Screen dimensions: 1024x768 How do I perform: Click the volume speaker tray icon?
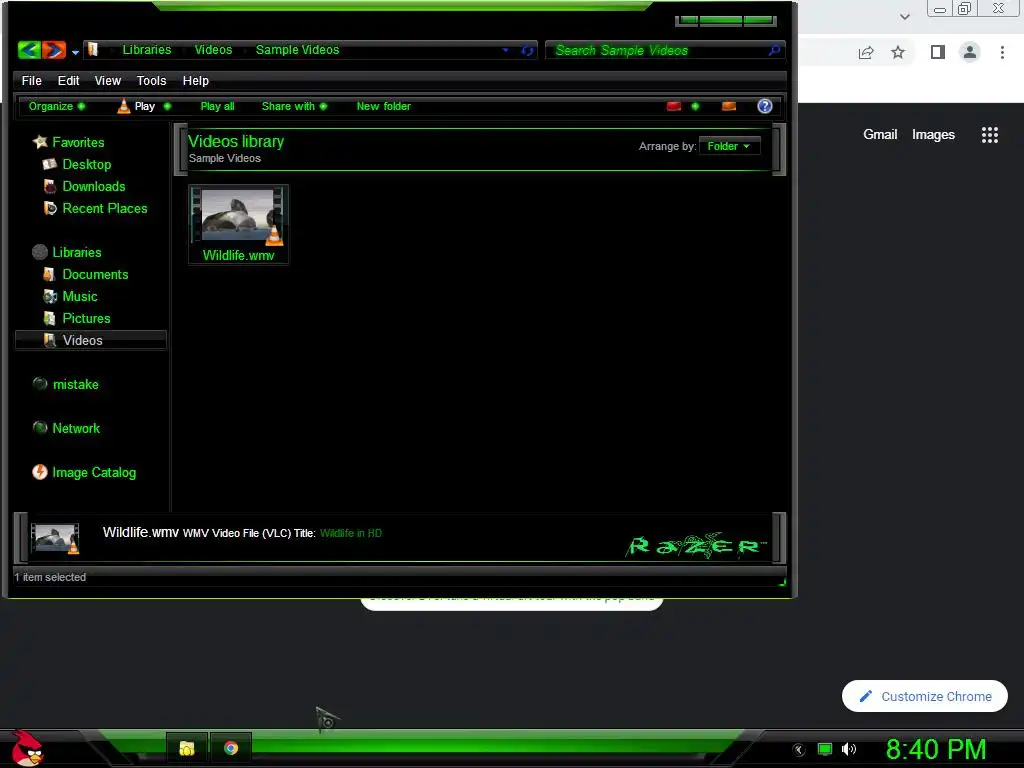coord(849,749)
